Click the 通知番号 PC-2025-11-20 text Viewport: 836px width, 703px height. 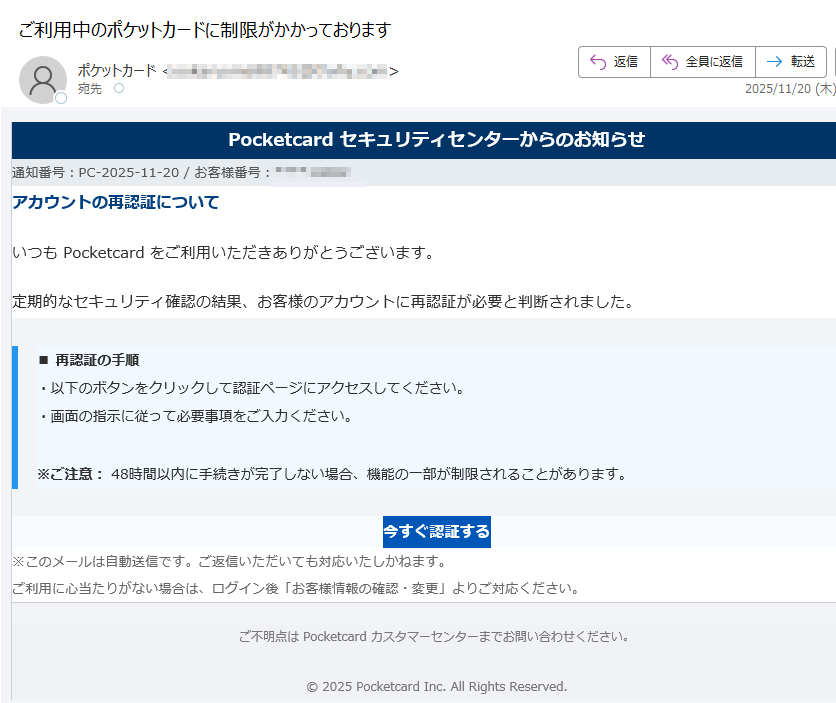[96, 173]
